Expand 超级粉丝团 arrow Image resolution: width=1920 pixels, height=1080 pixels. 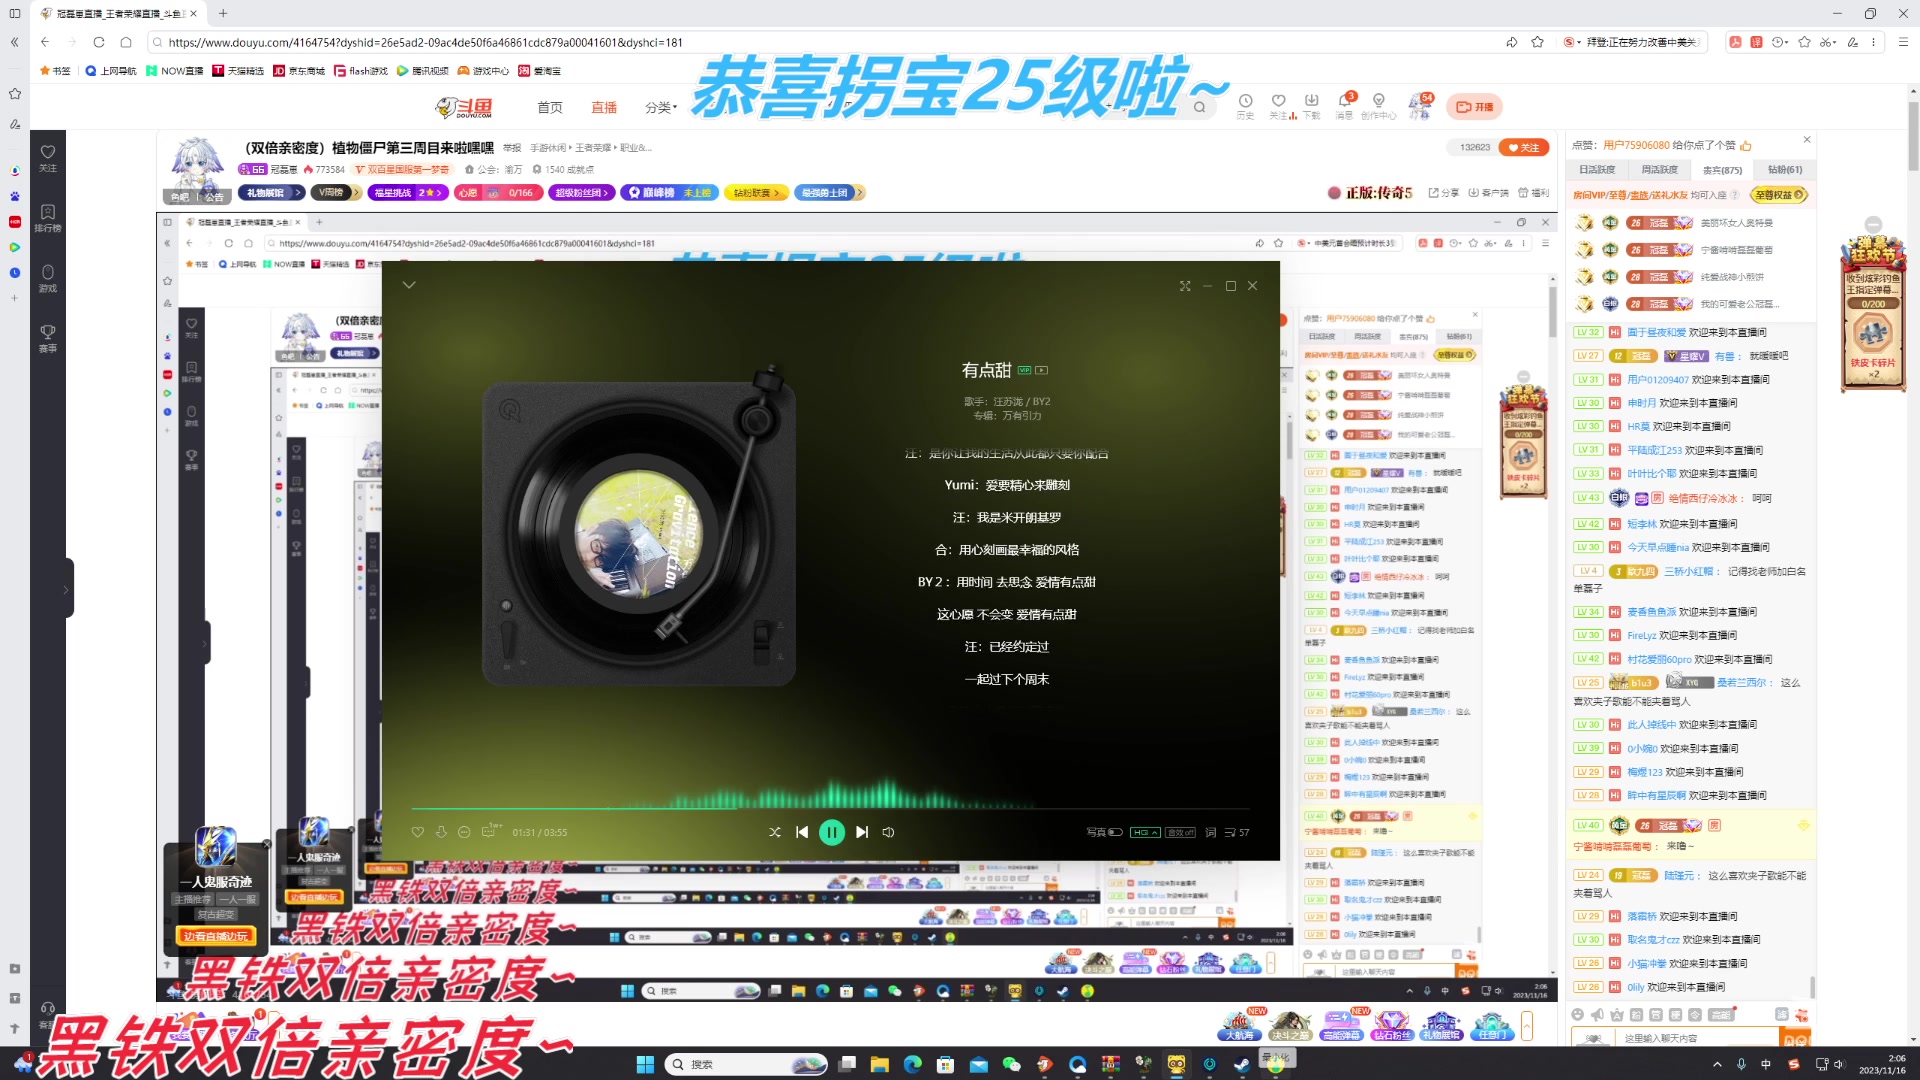pyautogui.click(x=606, y=193)
